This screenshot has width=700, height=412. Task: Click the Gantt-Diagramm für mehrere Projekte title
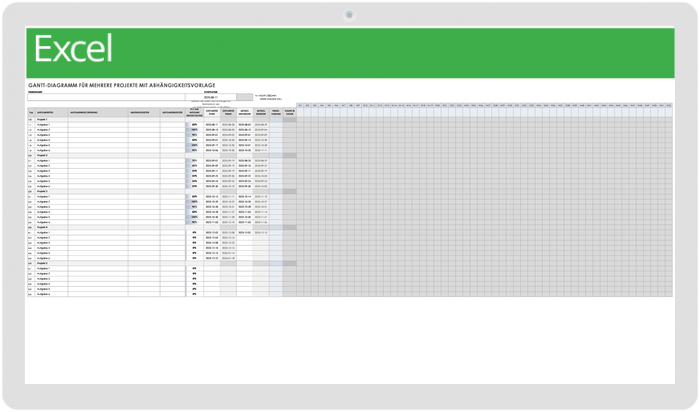click(x=121, y=85)
